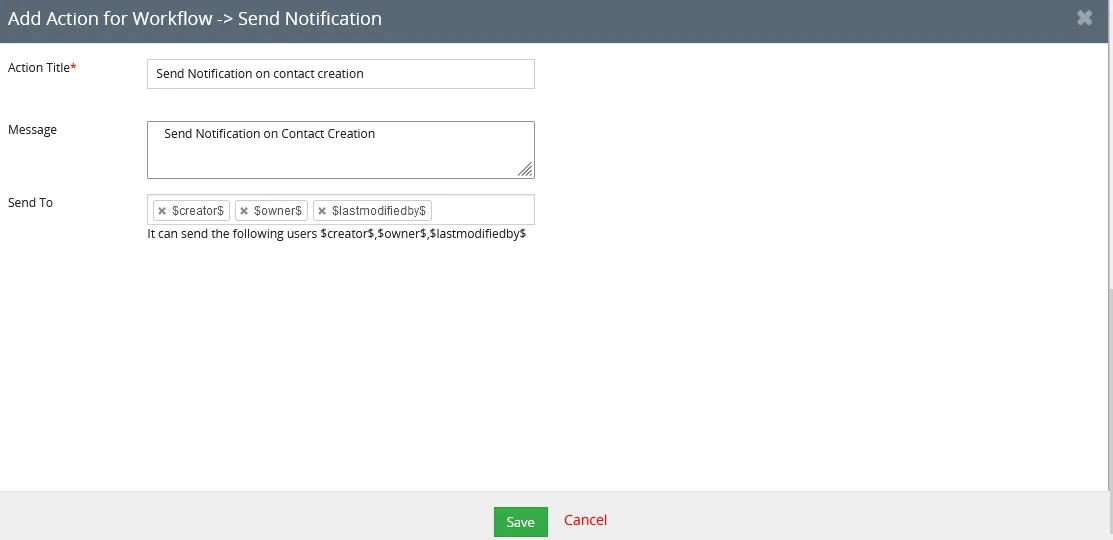1113x540 pixels.
Task: Click the Send To label
Action: tap(31, 203)
